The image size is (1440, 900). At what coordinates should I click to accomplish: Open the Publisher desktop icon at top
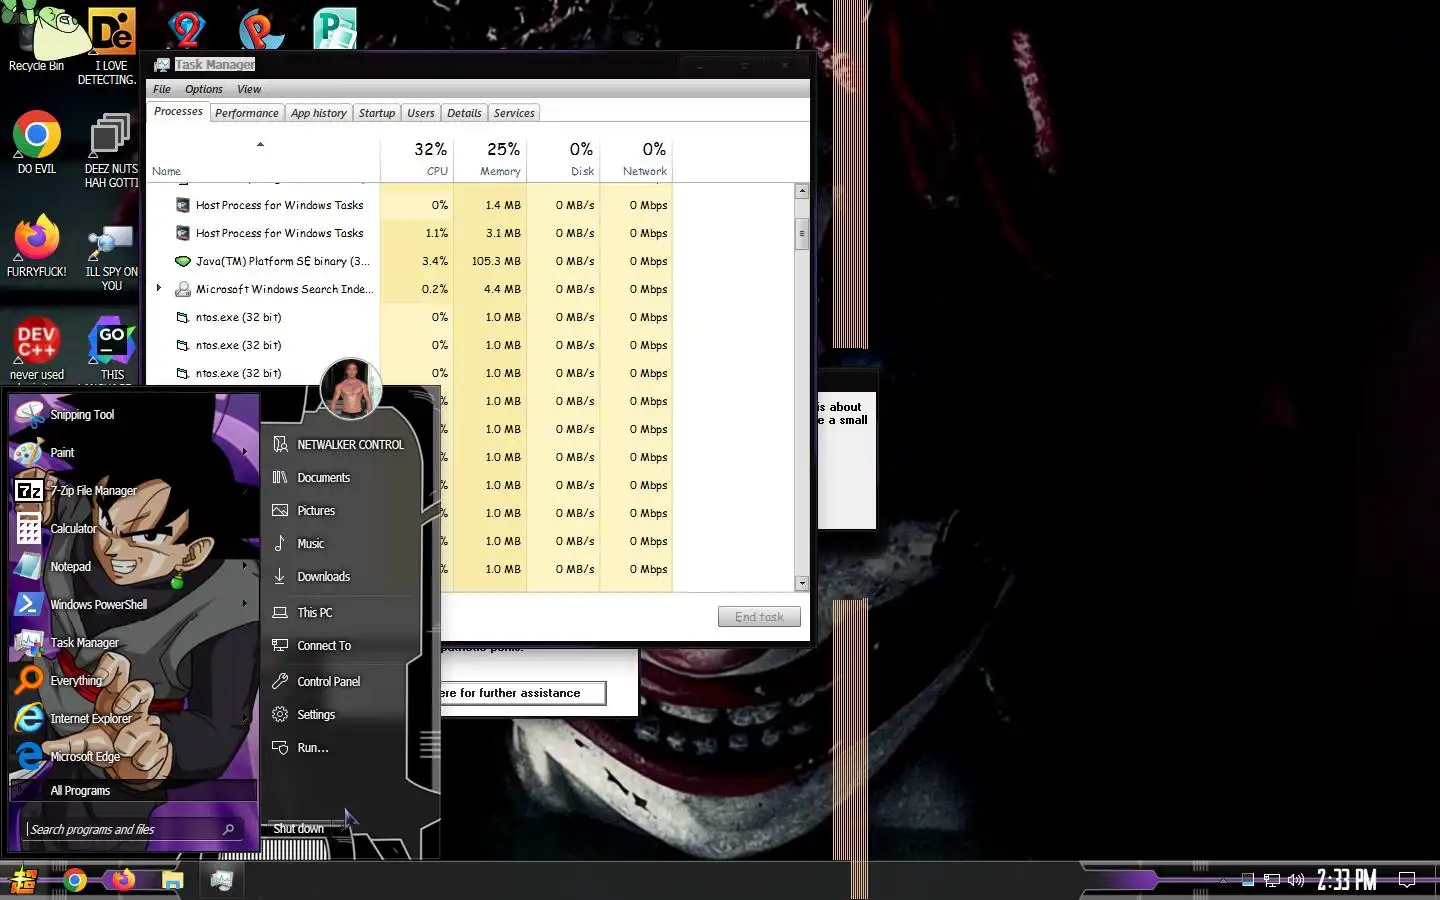click(x=335, y=28)
